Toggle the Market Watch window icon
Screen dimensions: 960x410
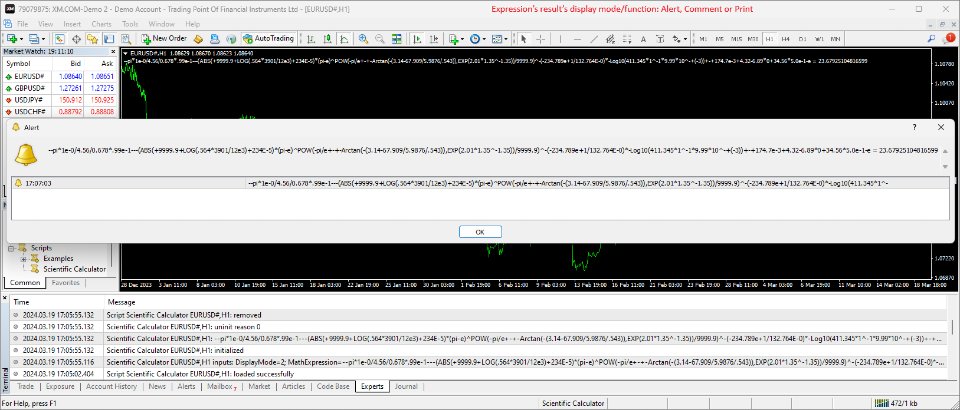click(x=59, y=39)
